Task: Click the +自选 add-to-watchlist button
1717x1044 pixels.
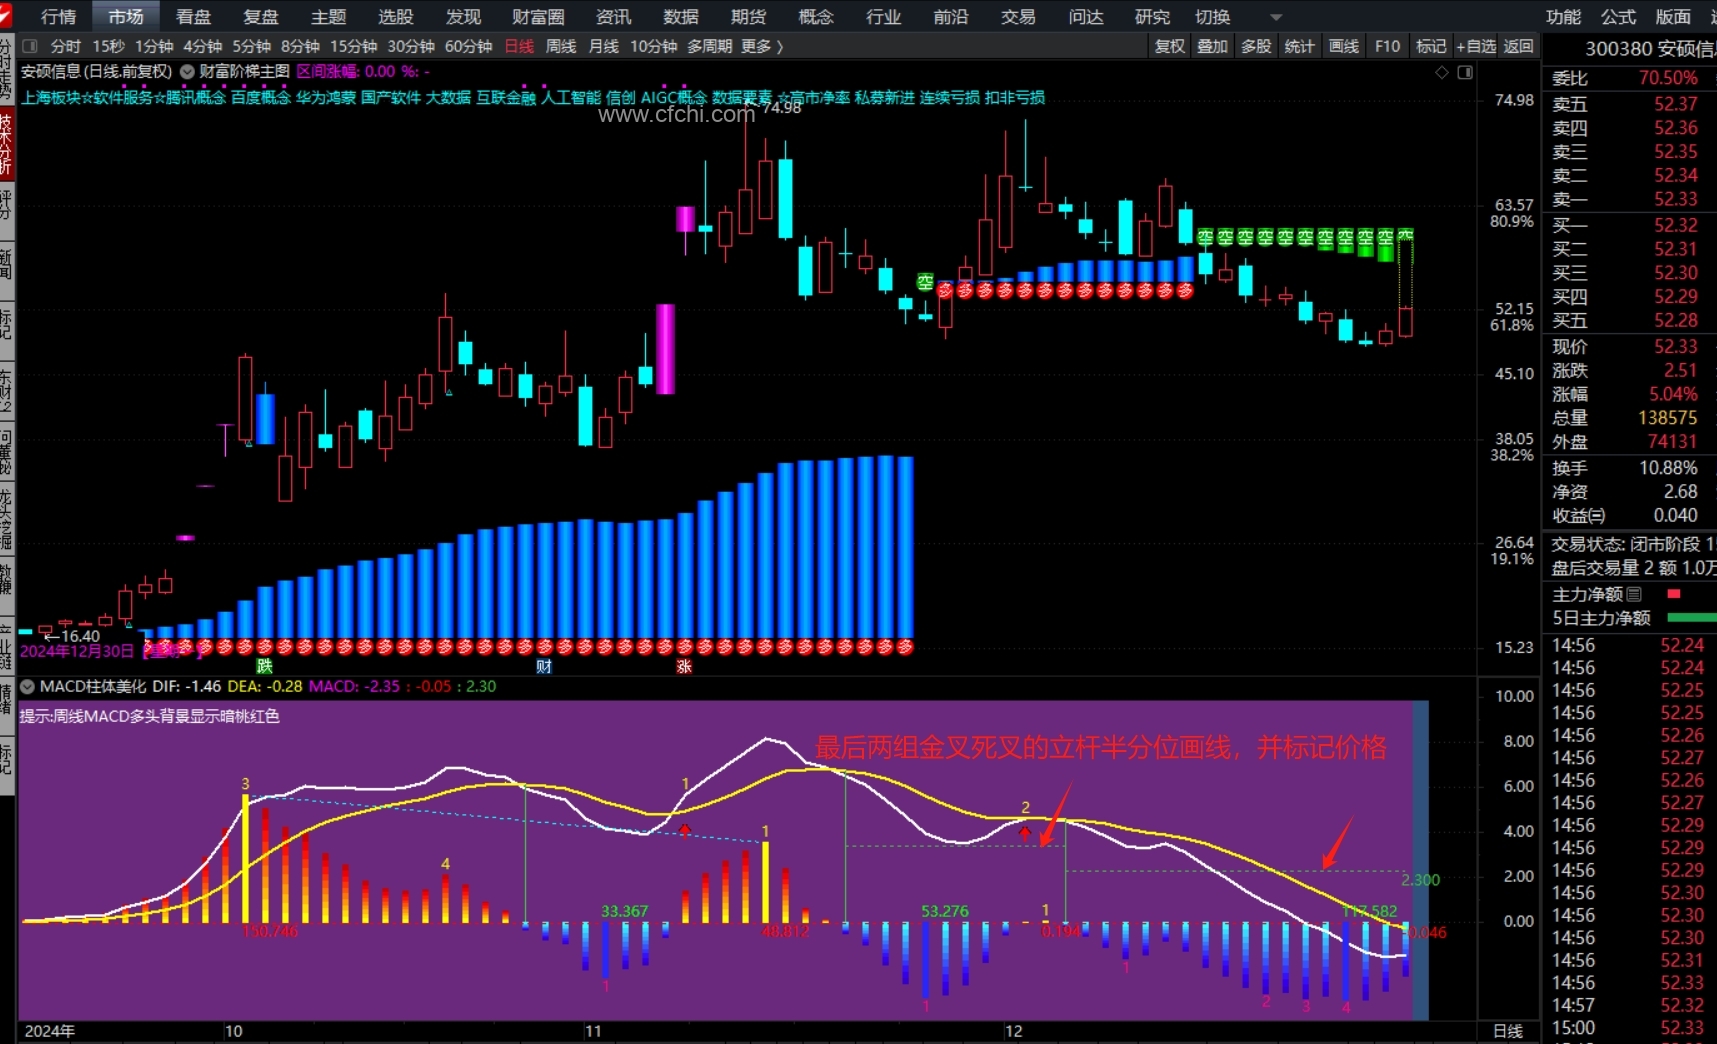Action: click(x=1475, y=46)
